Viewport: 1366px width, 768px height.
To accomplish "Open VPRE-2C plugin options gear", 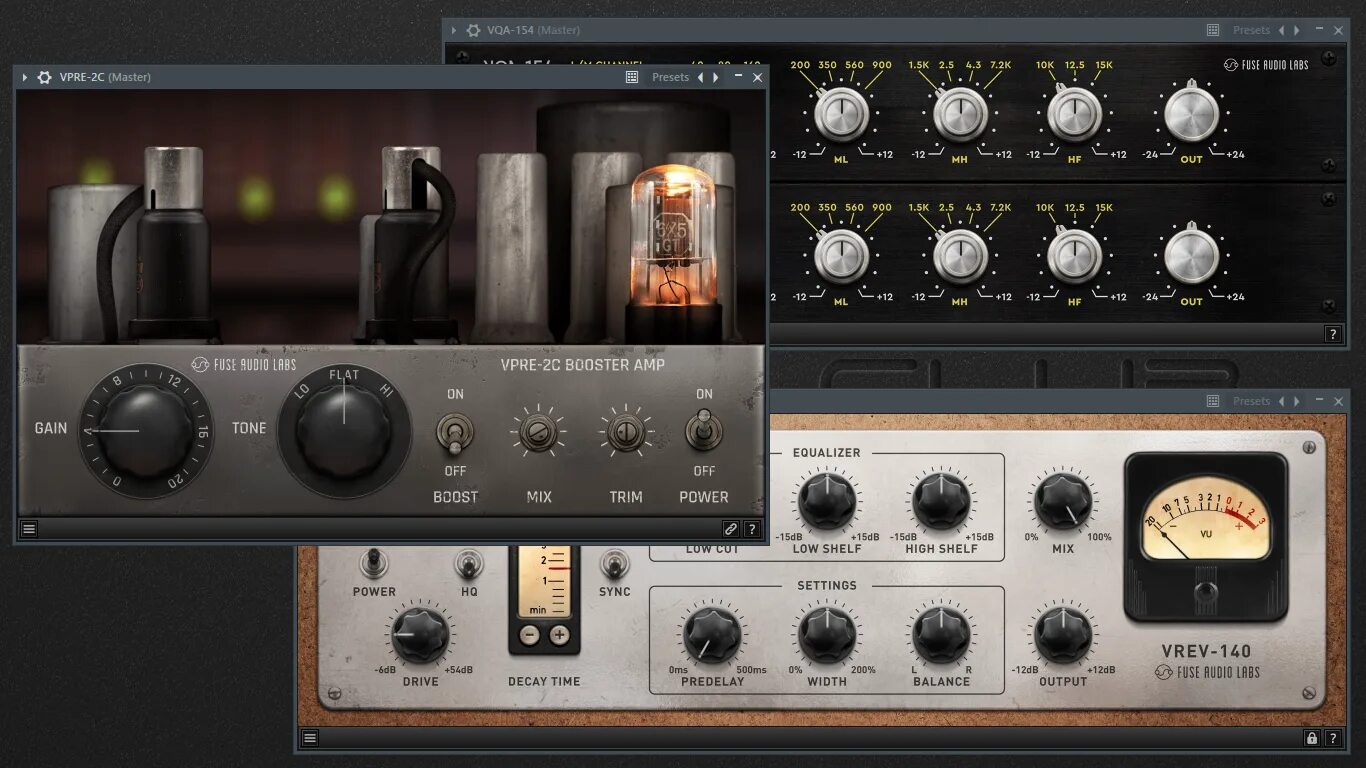I will (x=44, y=77).
